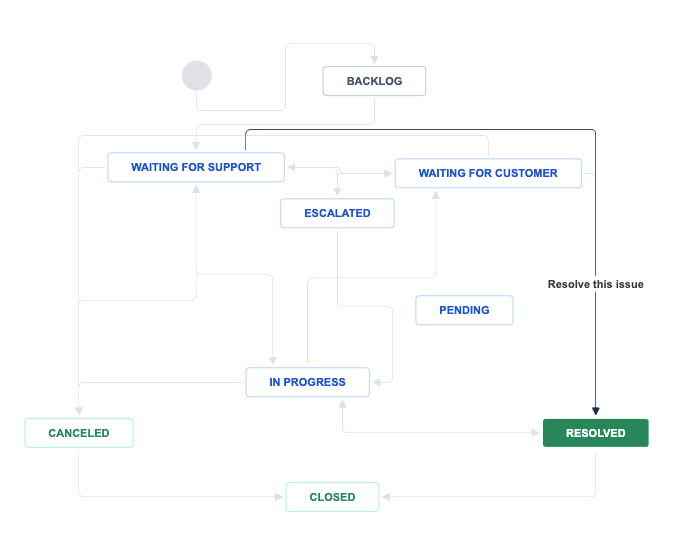698x534 pixels.
Task: Click the gray start circle node
Action: (197, 76)
